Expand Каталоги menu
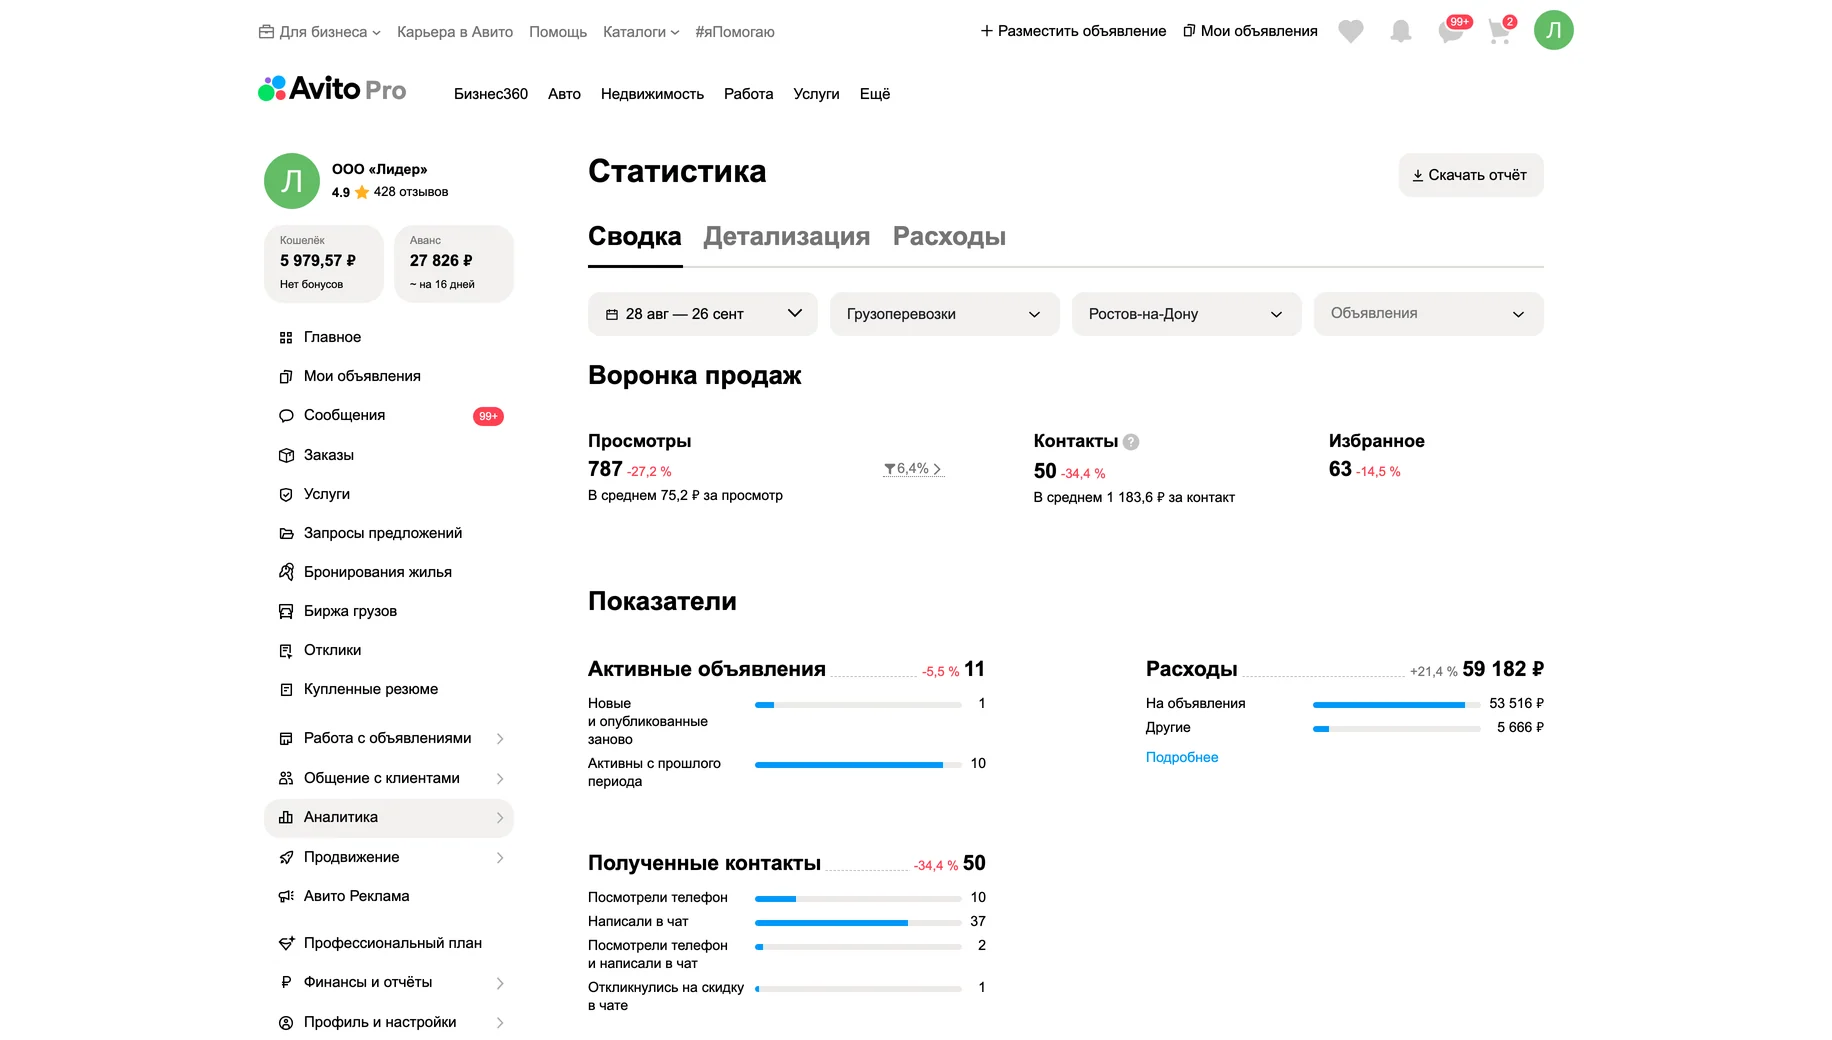 [641, 32]
